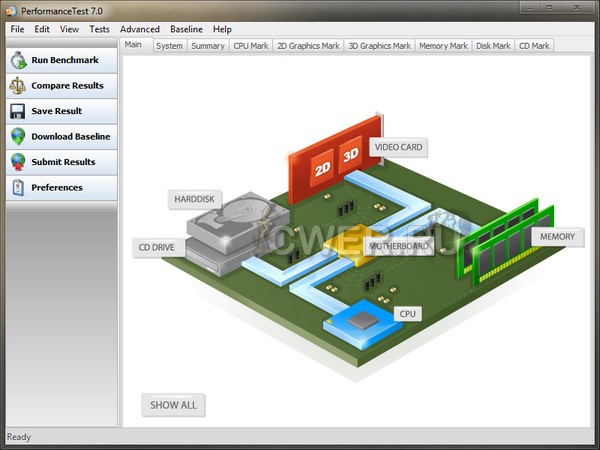
Task: Go to the Disk Mark tab
Action: (492, 46)
